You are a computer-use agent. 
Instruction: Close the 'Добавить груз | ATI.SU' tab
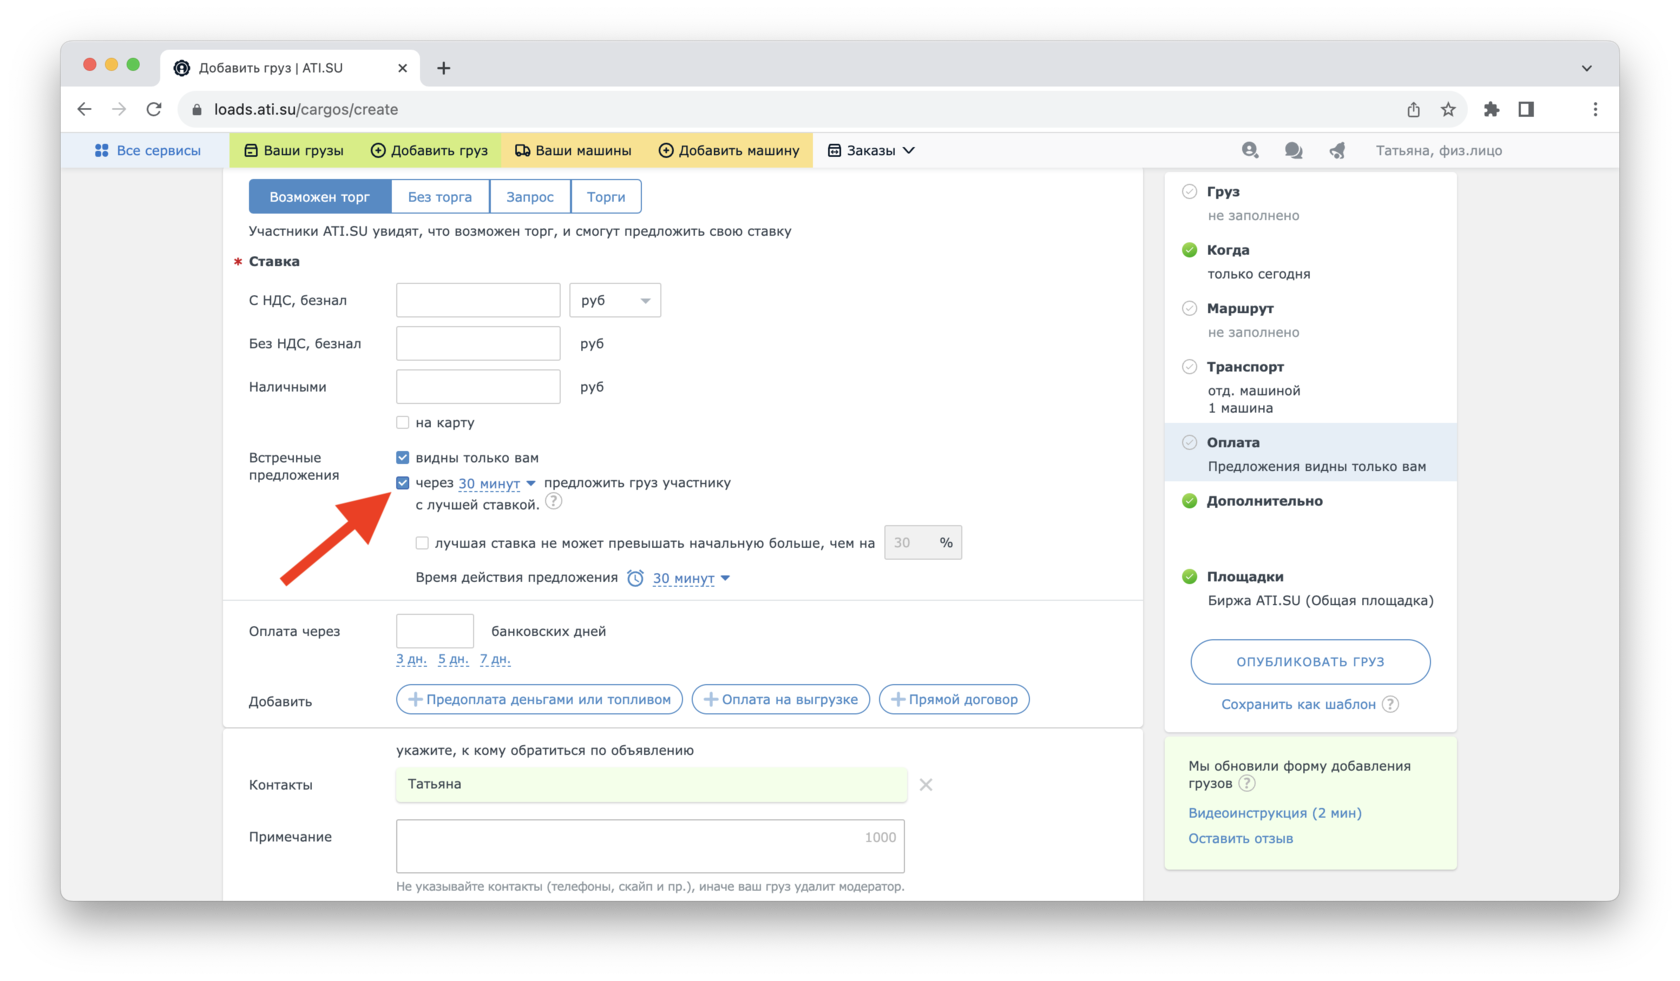pyautogui.click(x=402, y=68)
